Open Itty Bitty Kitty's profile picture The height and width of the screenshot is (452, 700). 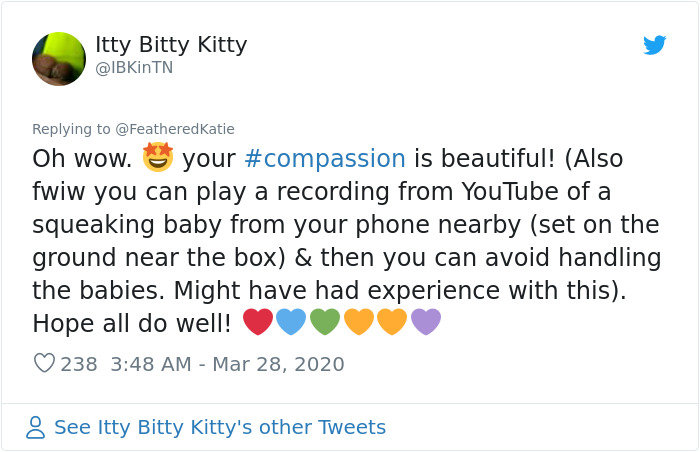click(59, 59)
